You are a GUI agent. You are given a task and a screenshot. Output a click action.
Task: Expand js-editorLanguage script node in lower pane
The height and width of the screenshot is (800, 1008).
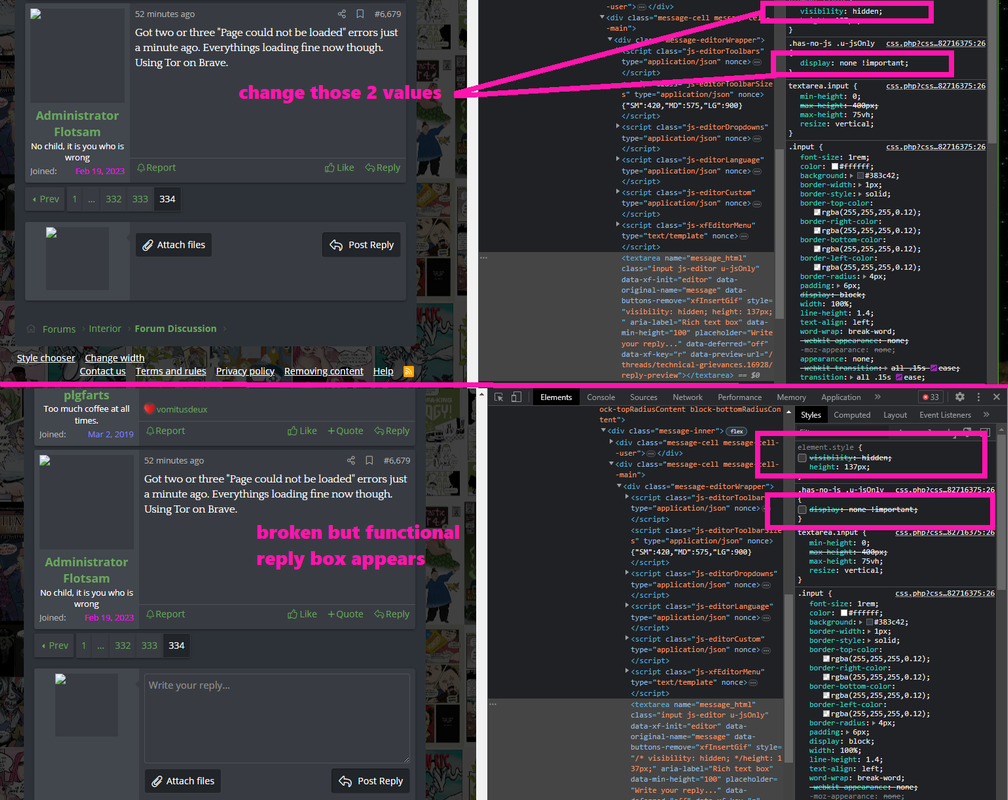click(x=627, y=606)
